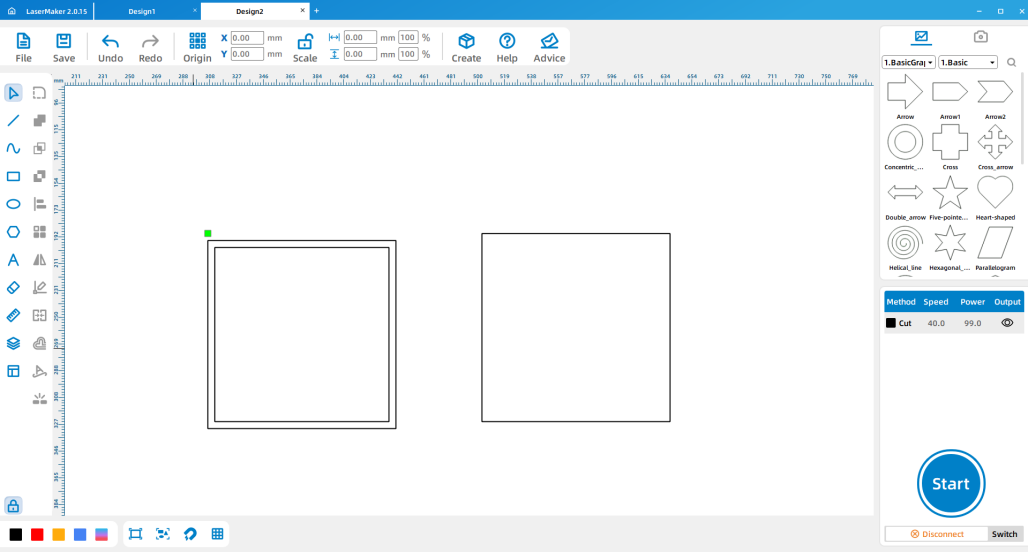
Task: Click the dashed marquee selection icon
Action: coord(39,93)
